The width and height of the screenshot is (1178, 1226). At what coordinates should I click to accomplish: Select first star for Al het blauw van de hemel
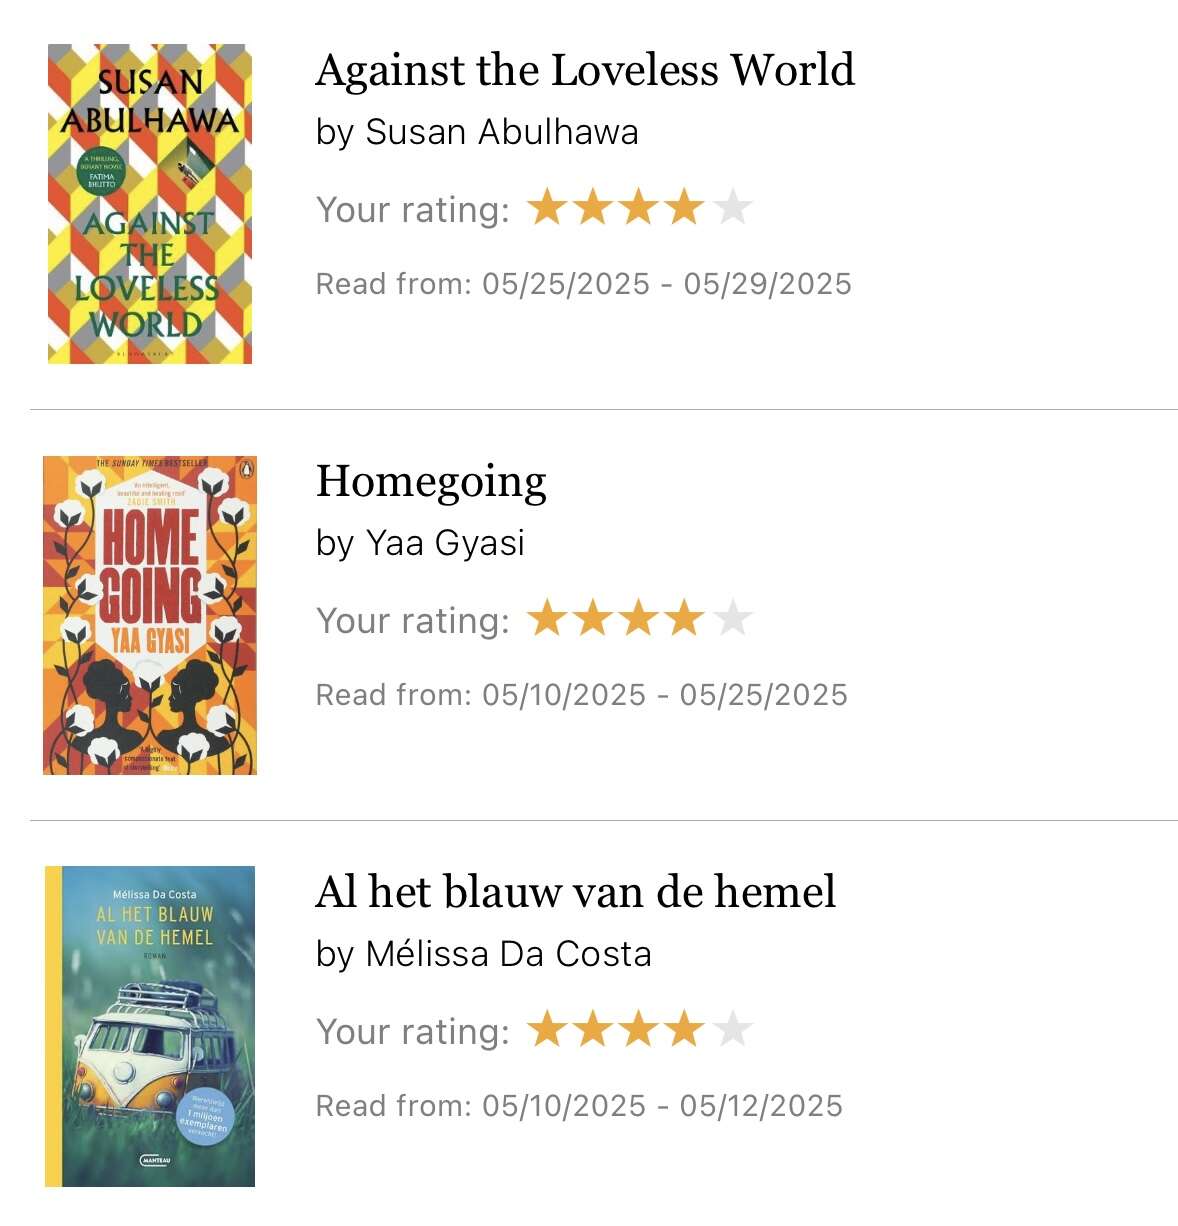pyautogui.click(x=547, y=1030)
